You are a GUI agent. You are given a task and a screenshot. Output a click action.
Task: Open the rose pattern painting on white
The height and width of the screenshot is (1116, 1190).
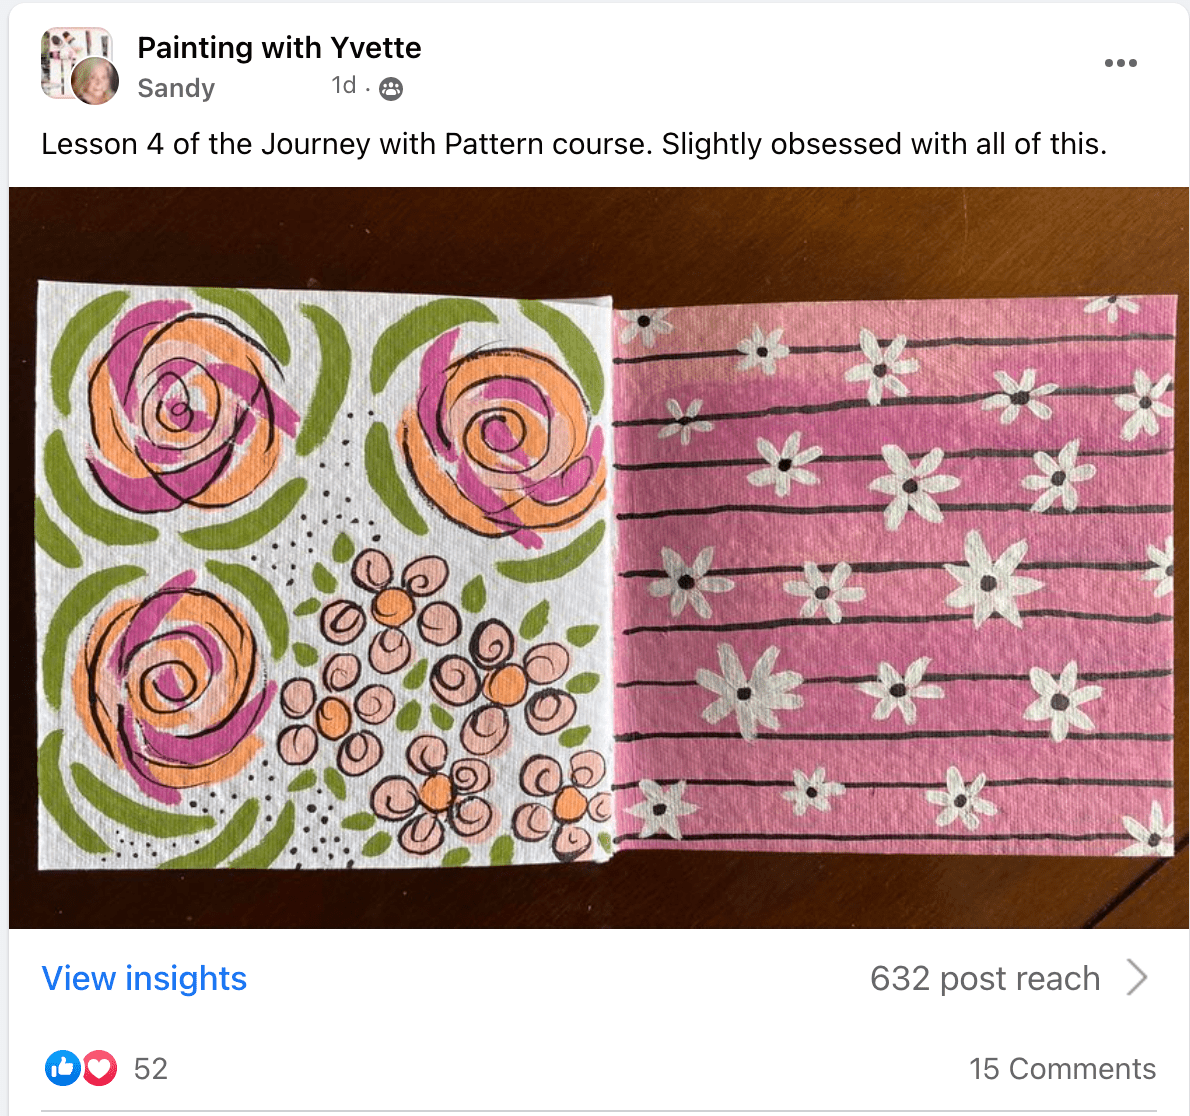click(x=323, y=575)
